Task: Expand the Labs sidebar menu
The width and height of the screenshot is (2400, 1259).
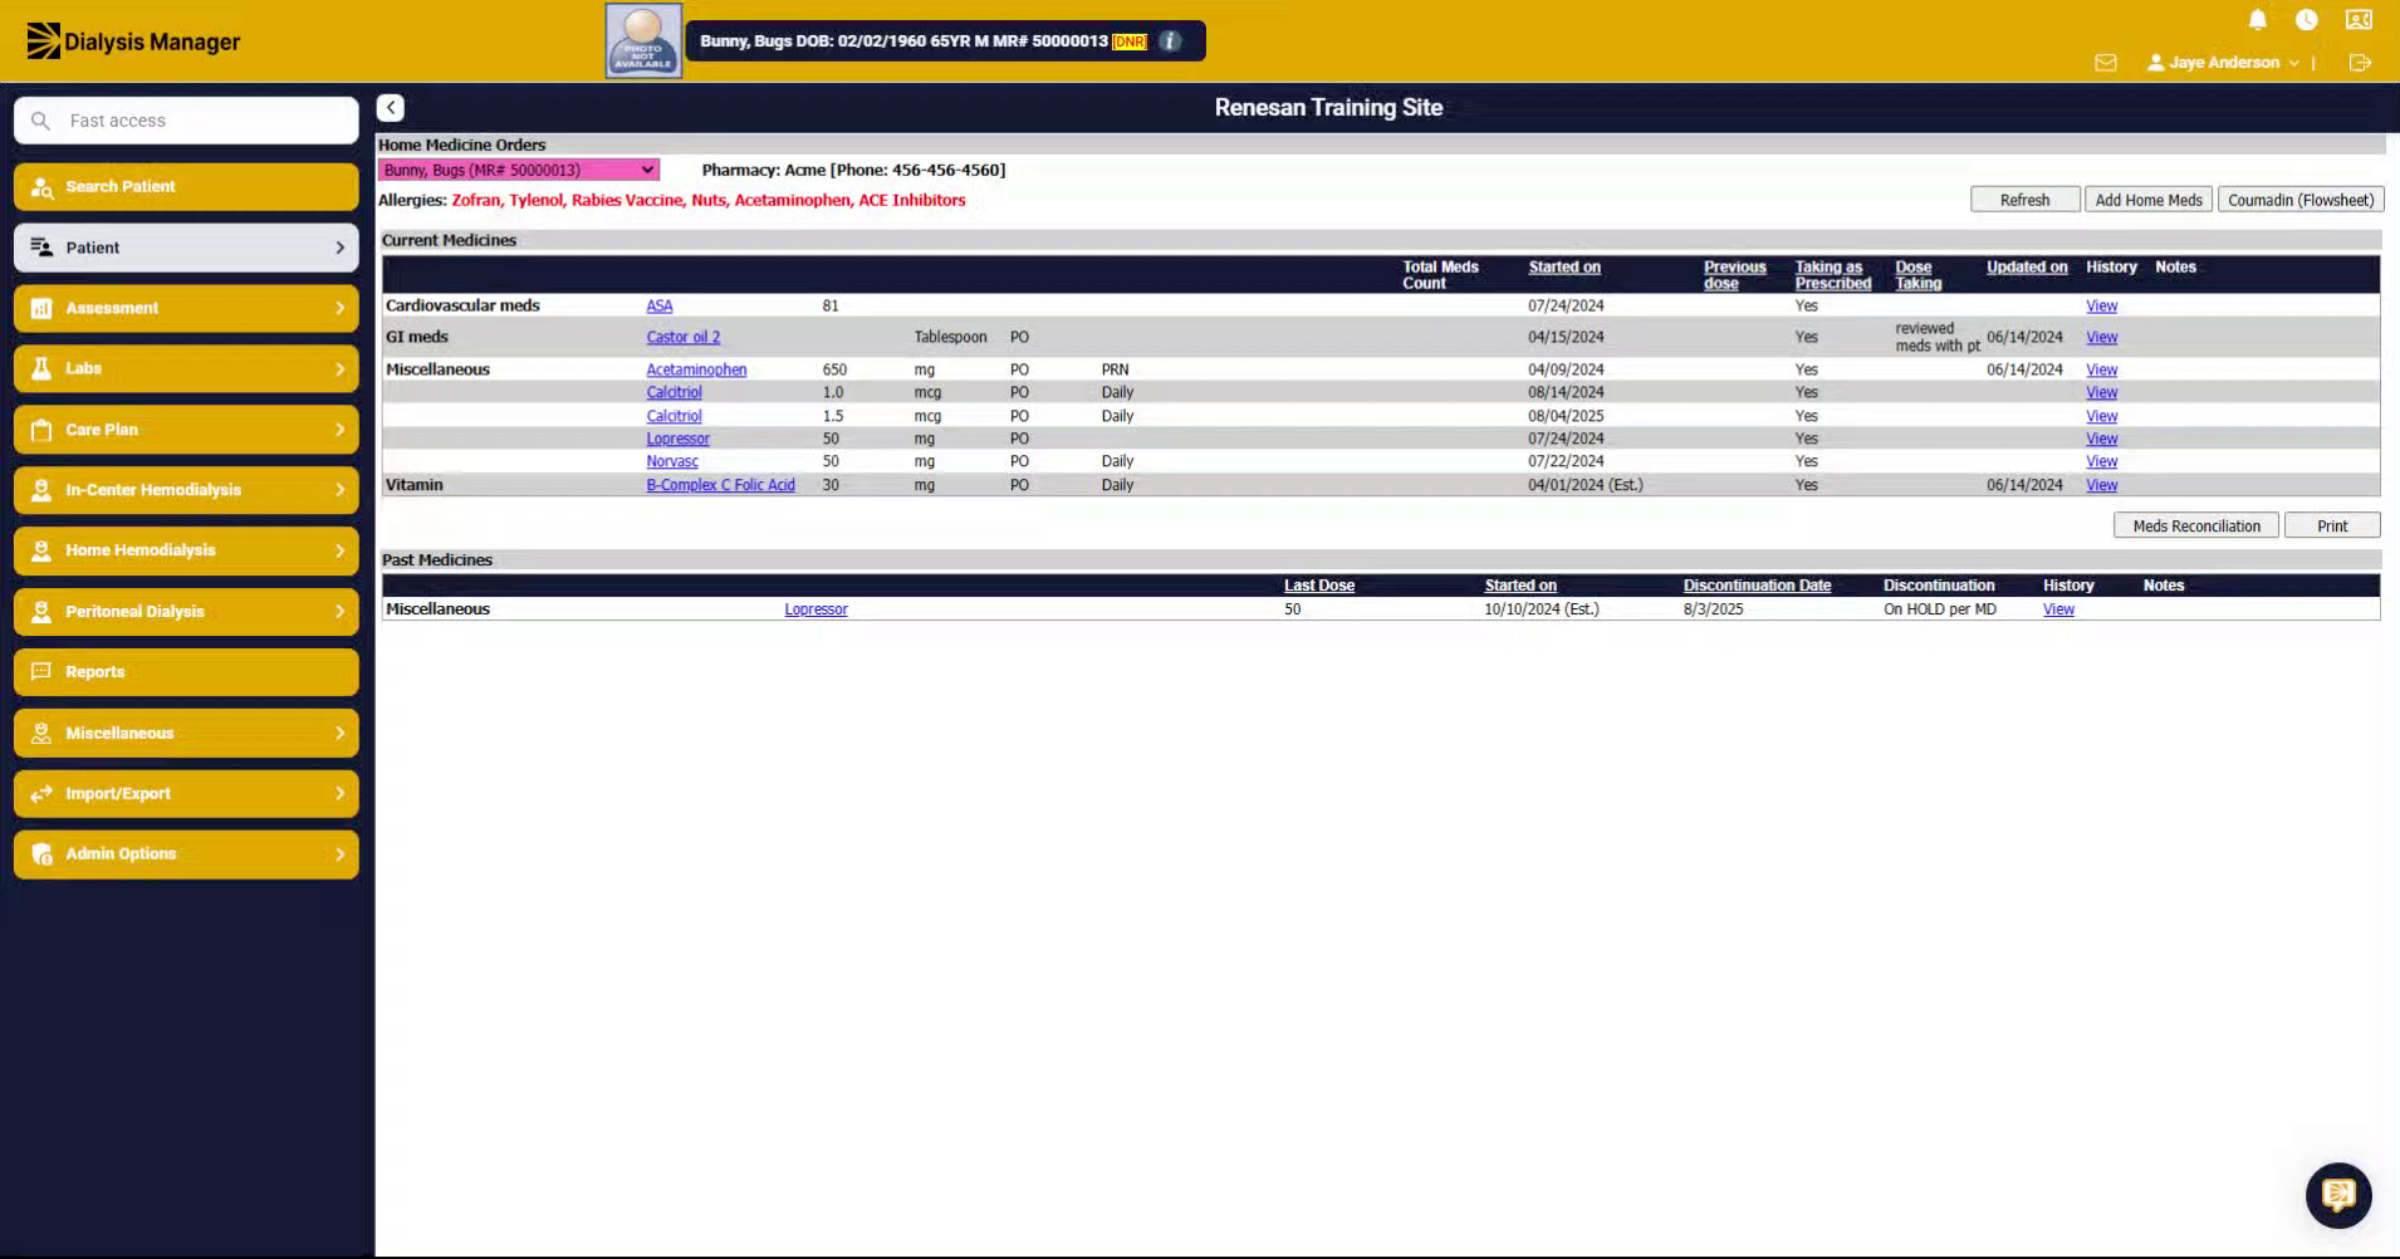Action: [186, 369]
